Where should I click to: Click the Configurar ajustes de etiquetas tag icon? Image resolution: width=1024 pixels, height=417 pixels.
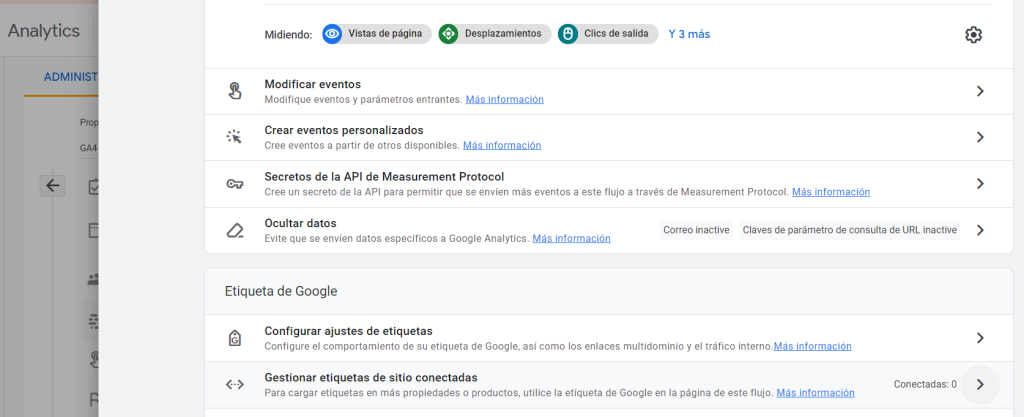coord(235,338)
